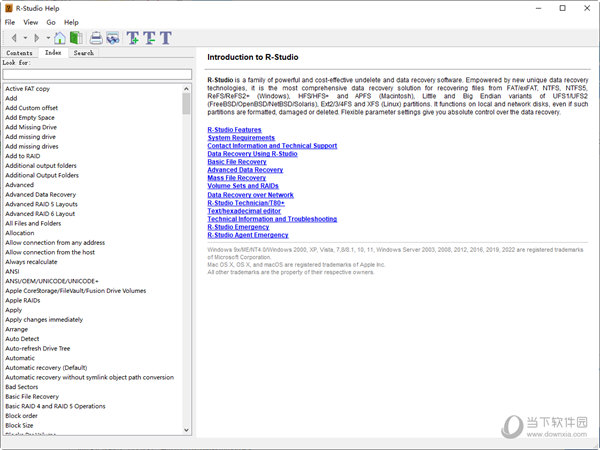The height and width of the screenshot is (450, 600).
Task: Click the Forward navigation arrow
Action: (35, 38)
